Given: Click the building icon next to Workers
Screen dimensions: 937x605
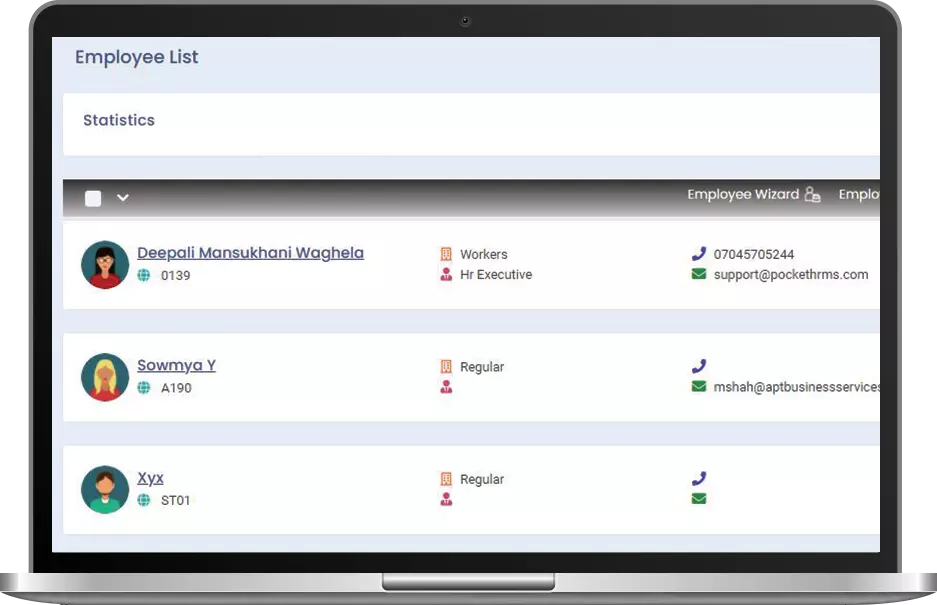Looking at the screenshot, I should coord(446,254).
